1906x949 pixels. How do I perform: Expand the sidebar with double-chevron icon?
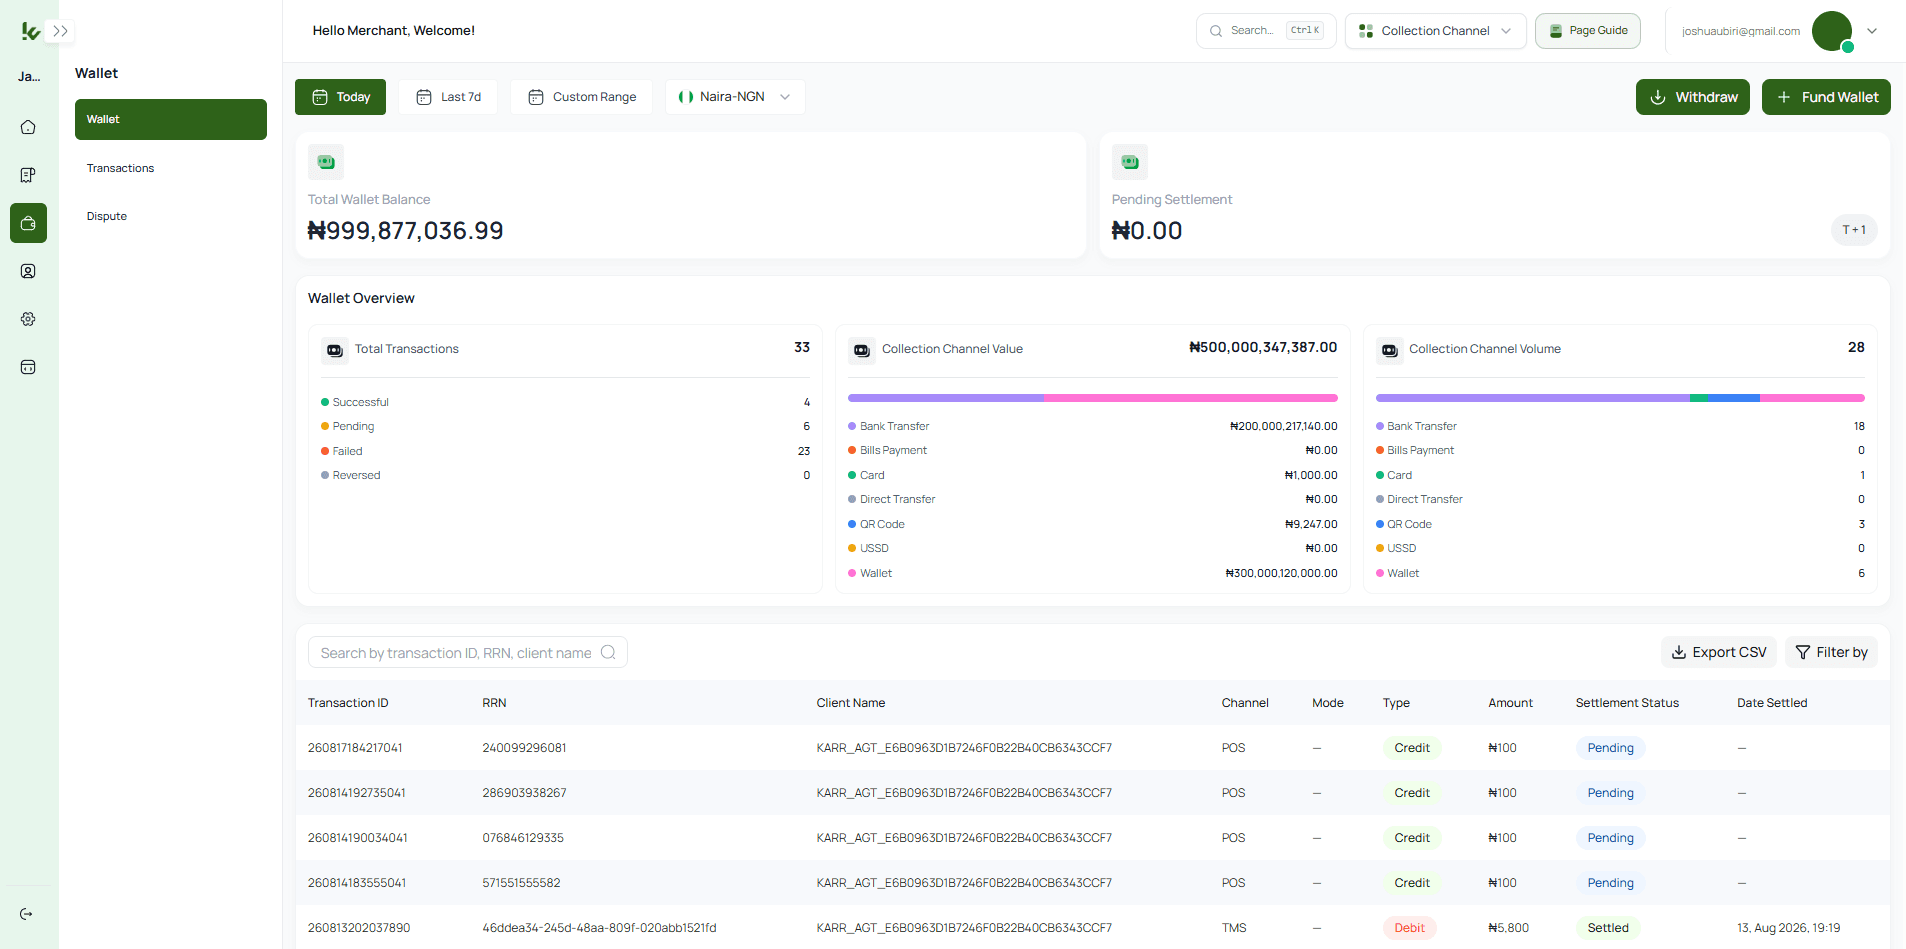[60, 31]
